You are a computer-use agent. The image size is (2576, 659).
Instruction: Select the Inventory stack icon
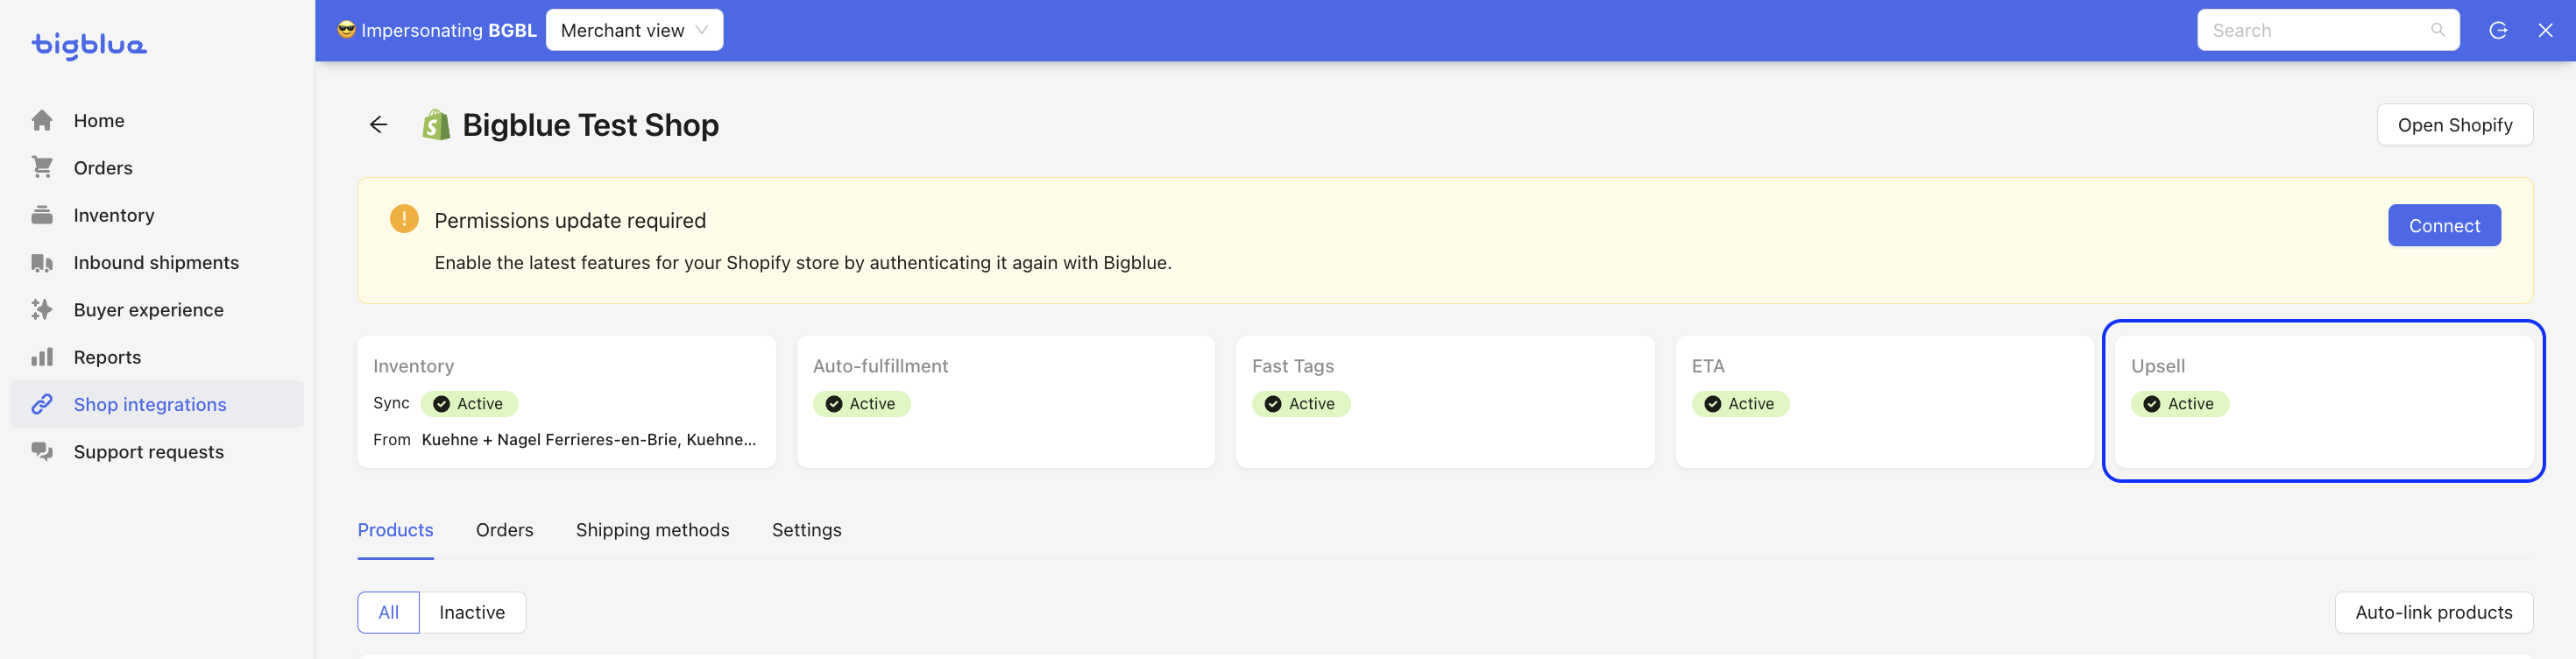[42, 215]
